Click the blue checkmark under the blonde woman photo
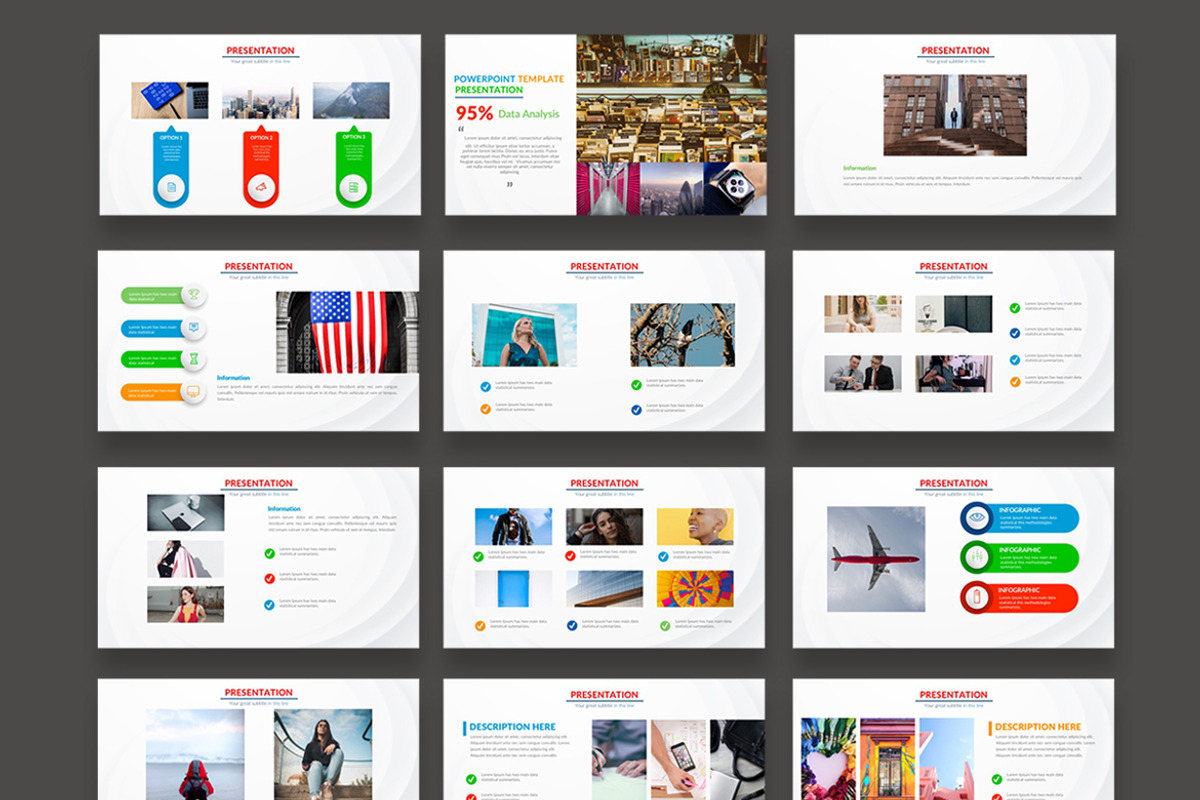The width and height of the screenshot is (1200, 800). pyautogui.click(x=485, y=386)
